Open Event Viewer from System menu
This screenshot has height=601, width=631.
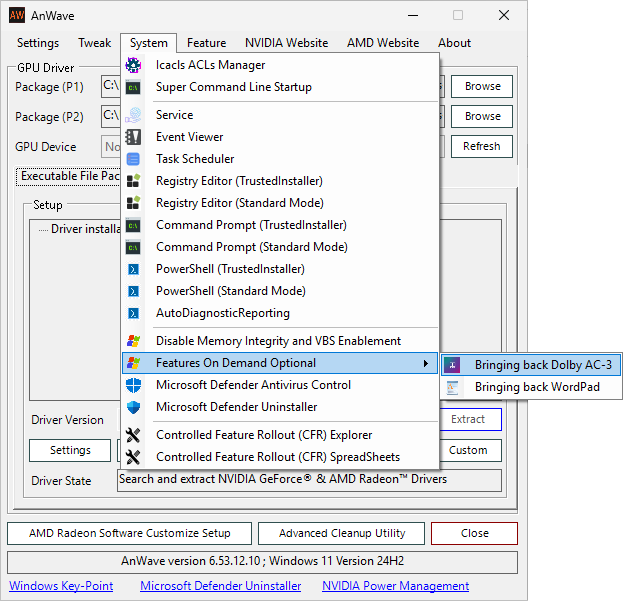(280, 137)
